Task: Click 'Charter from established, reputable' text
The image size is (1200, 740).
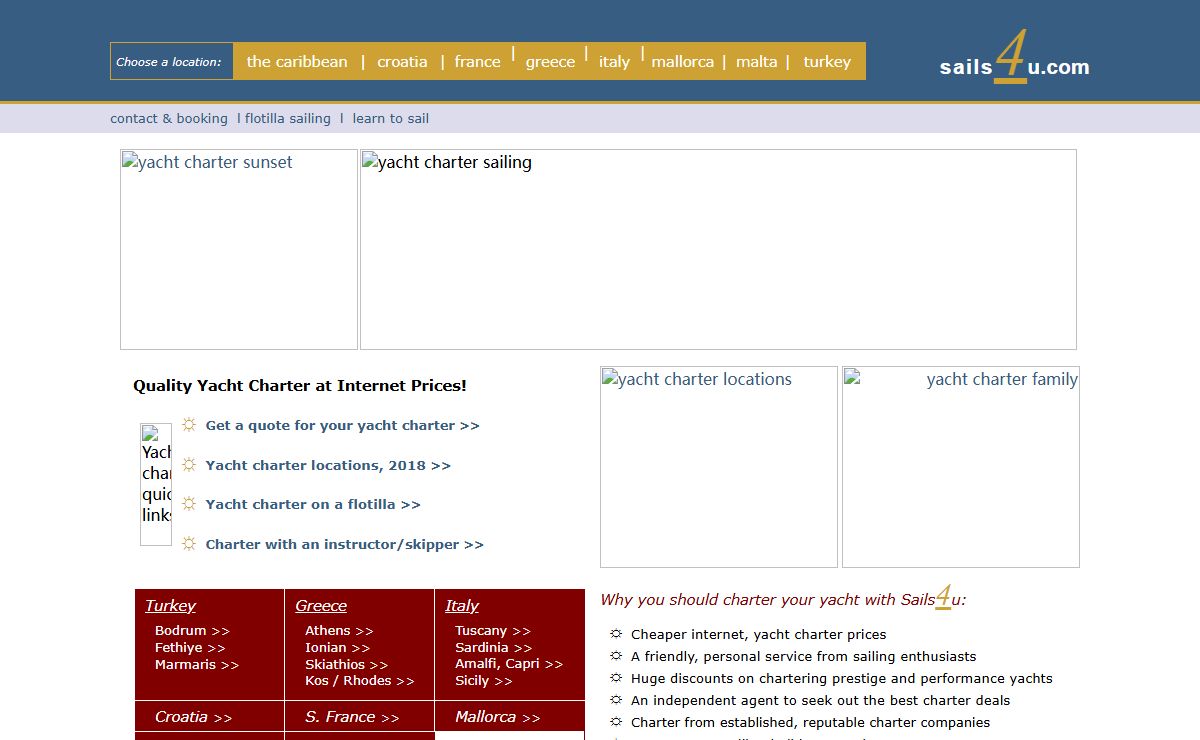Action: (810, 722)
